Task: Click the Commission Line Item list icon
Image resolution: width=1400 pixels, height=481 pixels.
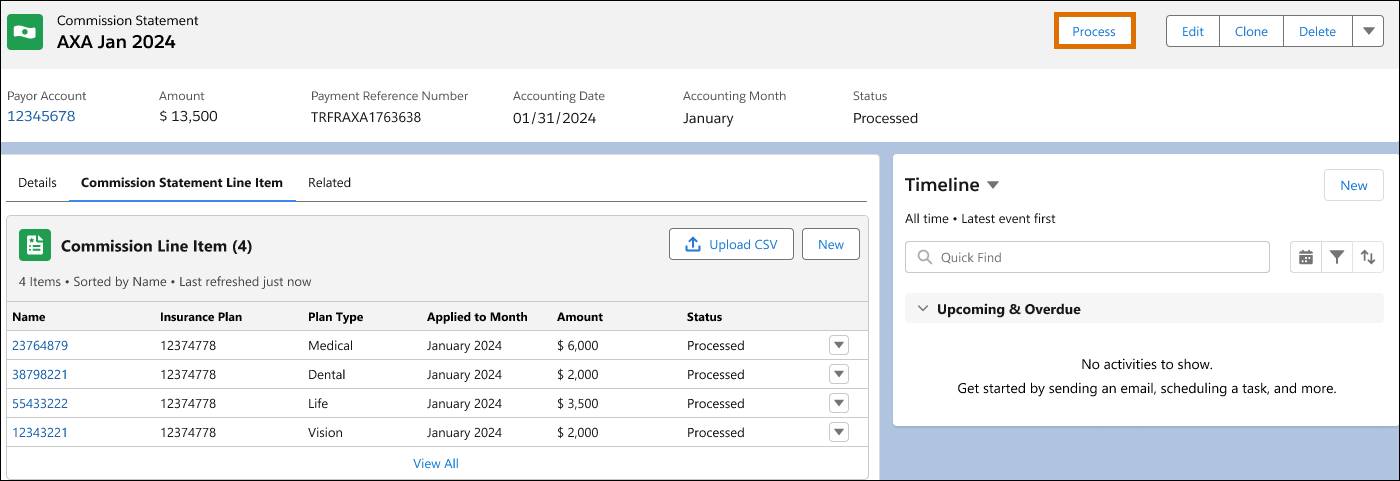Action: click(35, 245)
